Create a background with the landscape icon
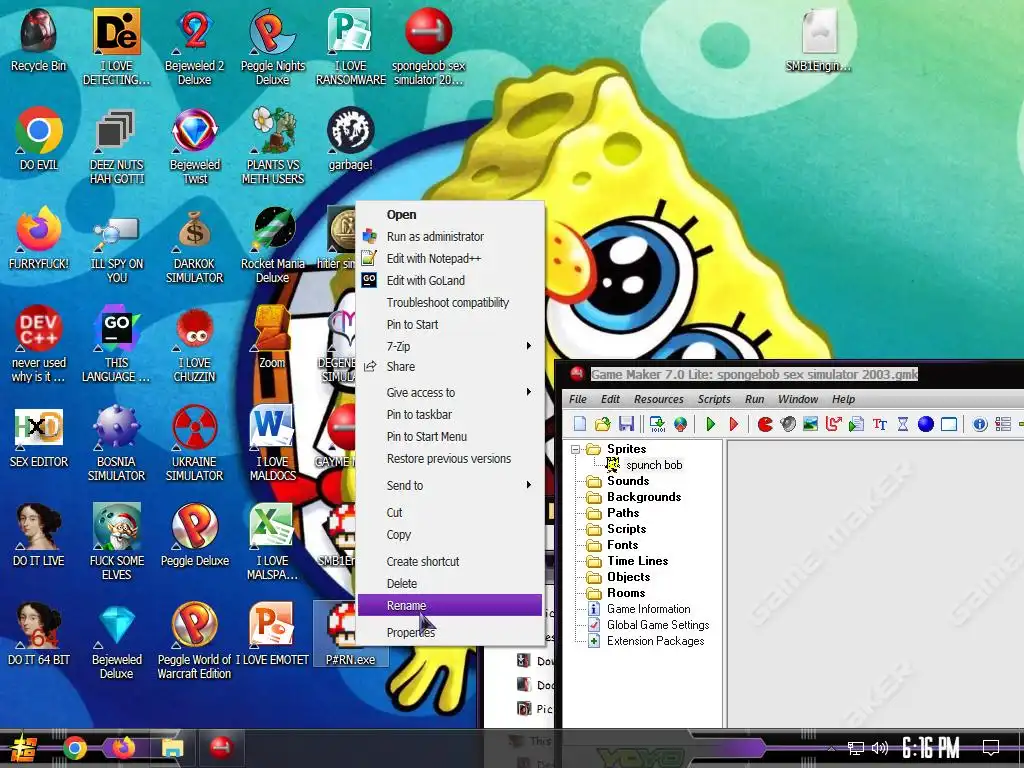 pos(810,424)
